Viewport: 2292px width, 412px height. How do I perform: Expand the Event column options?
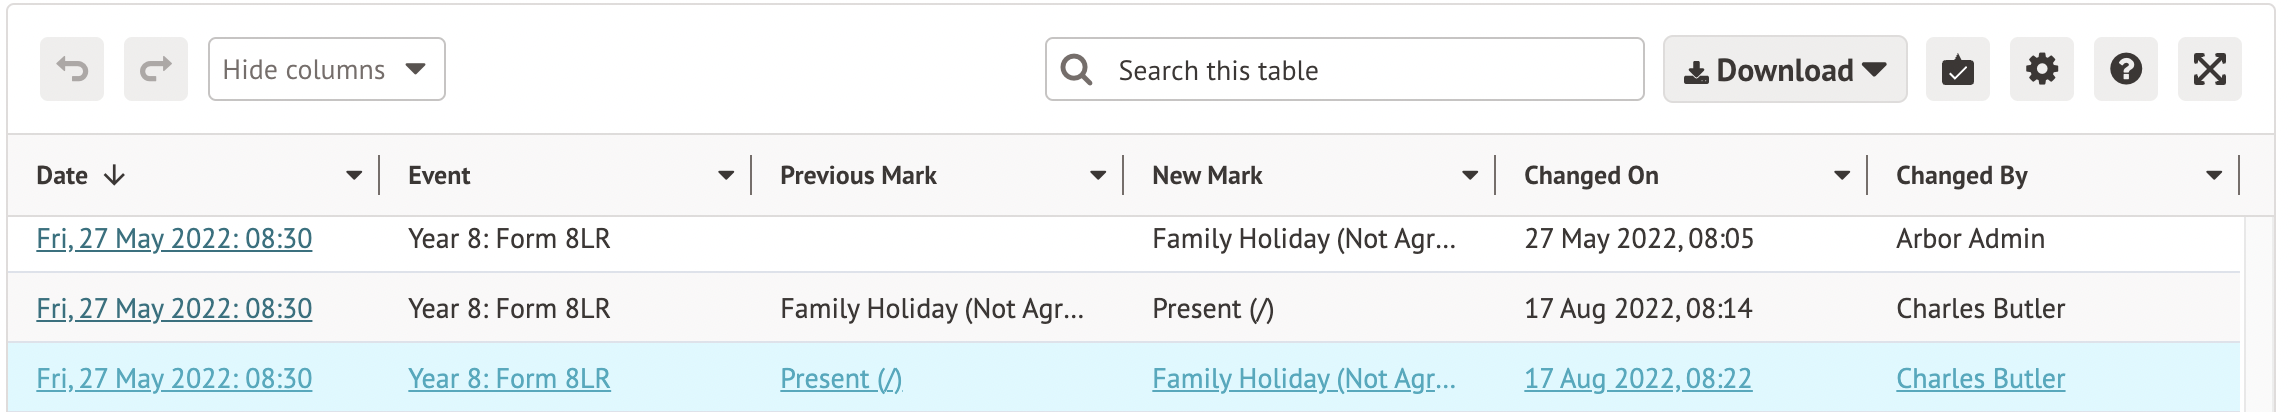(x=726, y=176)
